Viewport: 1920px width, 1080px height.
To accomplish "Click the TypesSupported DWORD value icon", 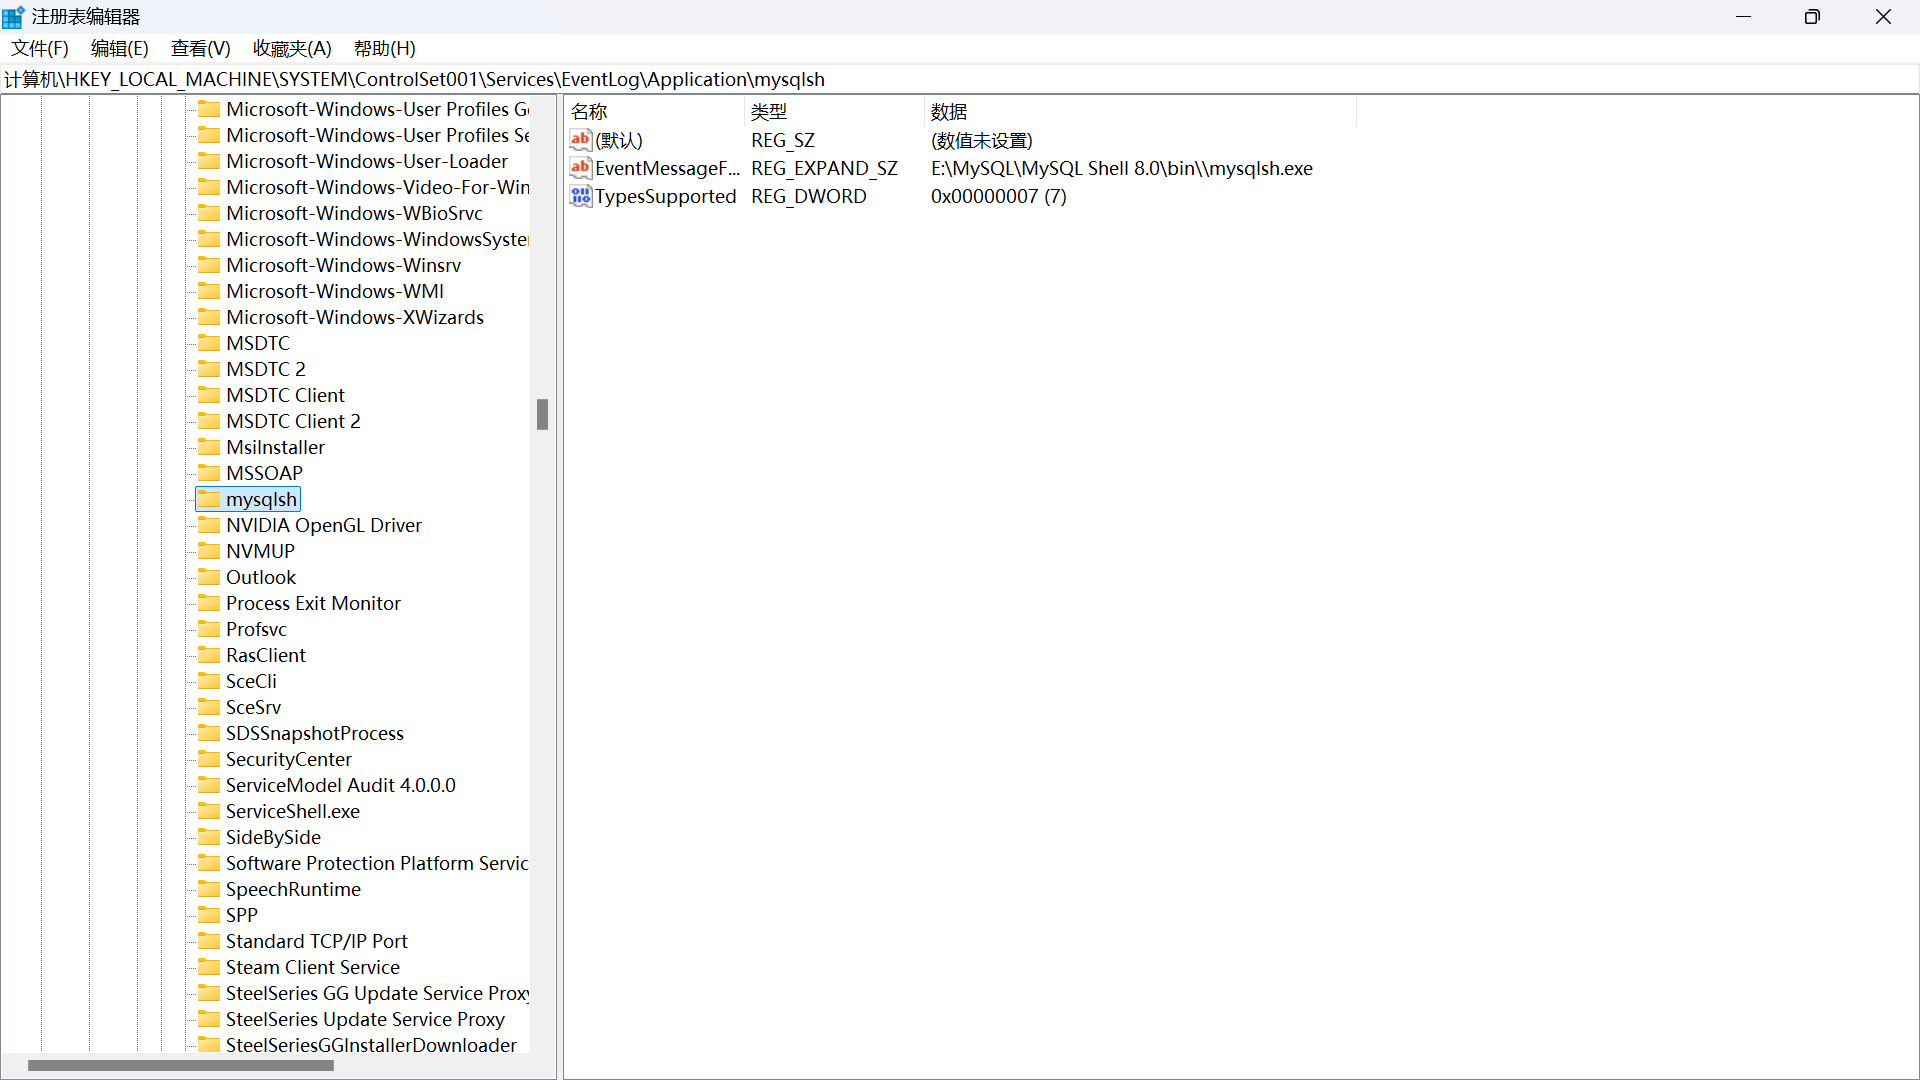I will click(581, 196).
